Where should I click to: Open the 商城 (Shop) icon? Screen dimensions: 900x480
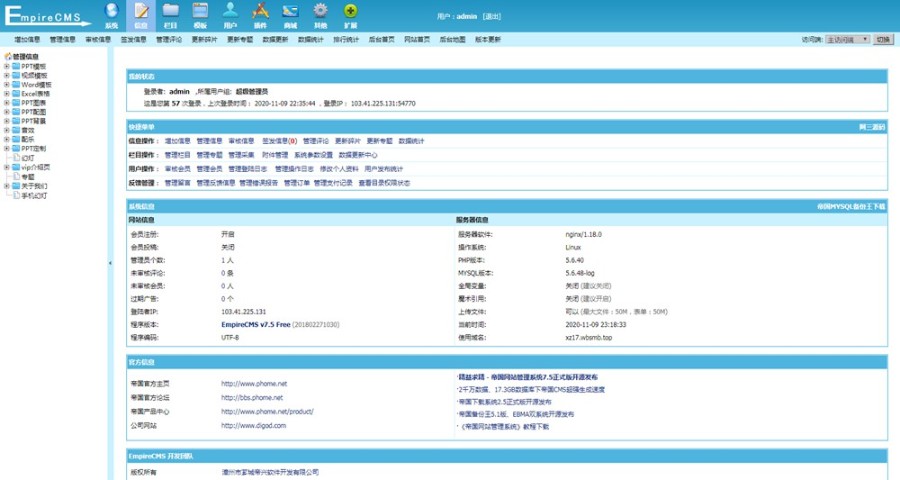[290, 13]
